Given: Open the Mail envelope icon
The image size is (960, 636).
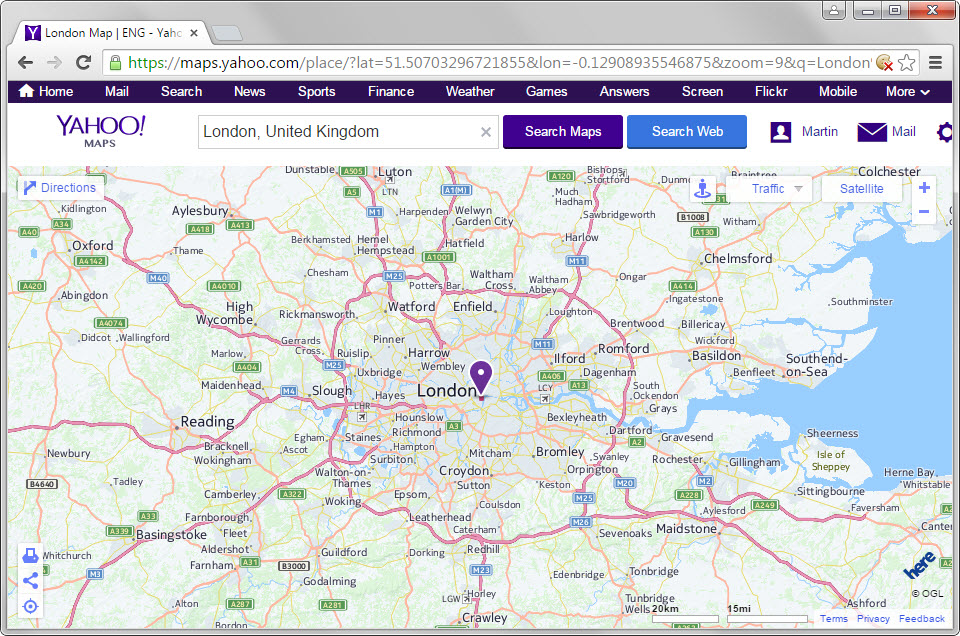Looking at the screenshot, I should point(872,132).
